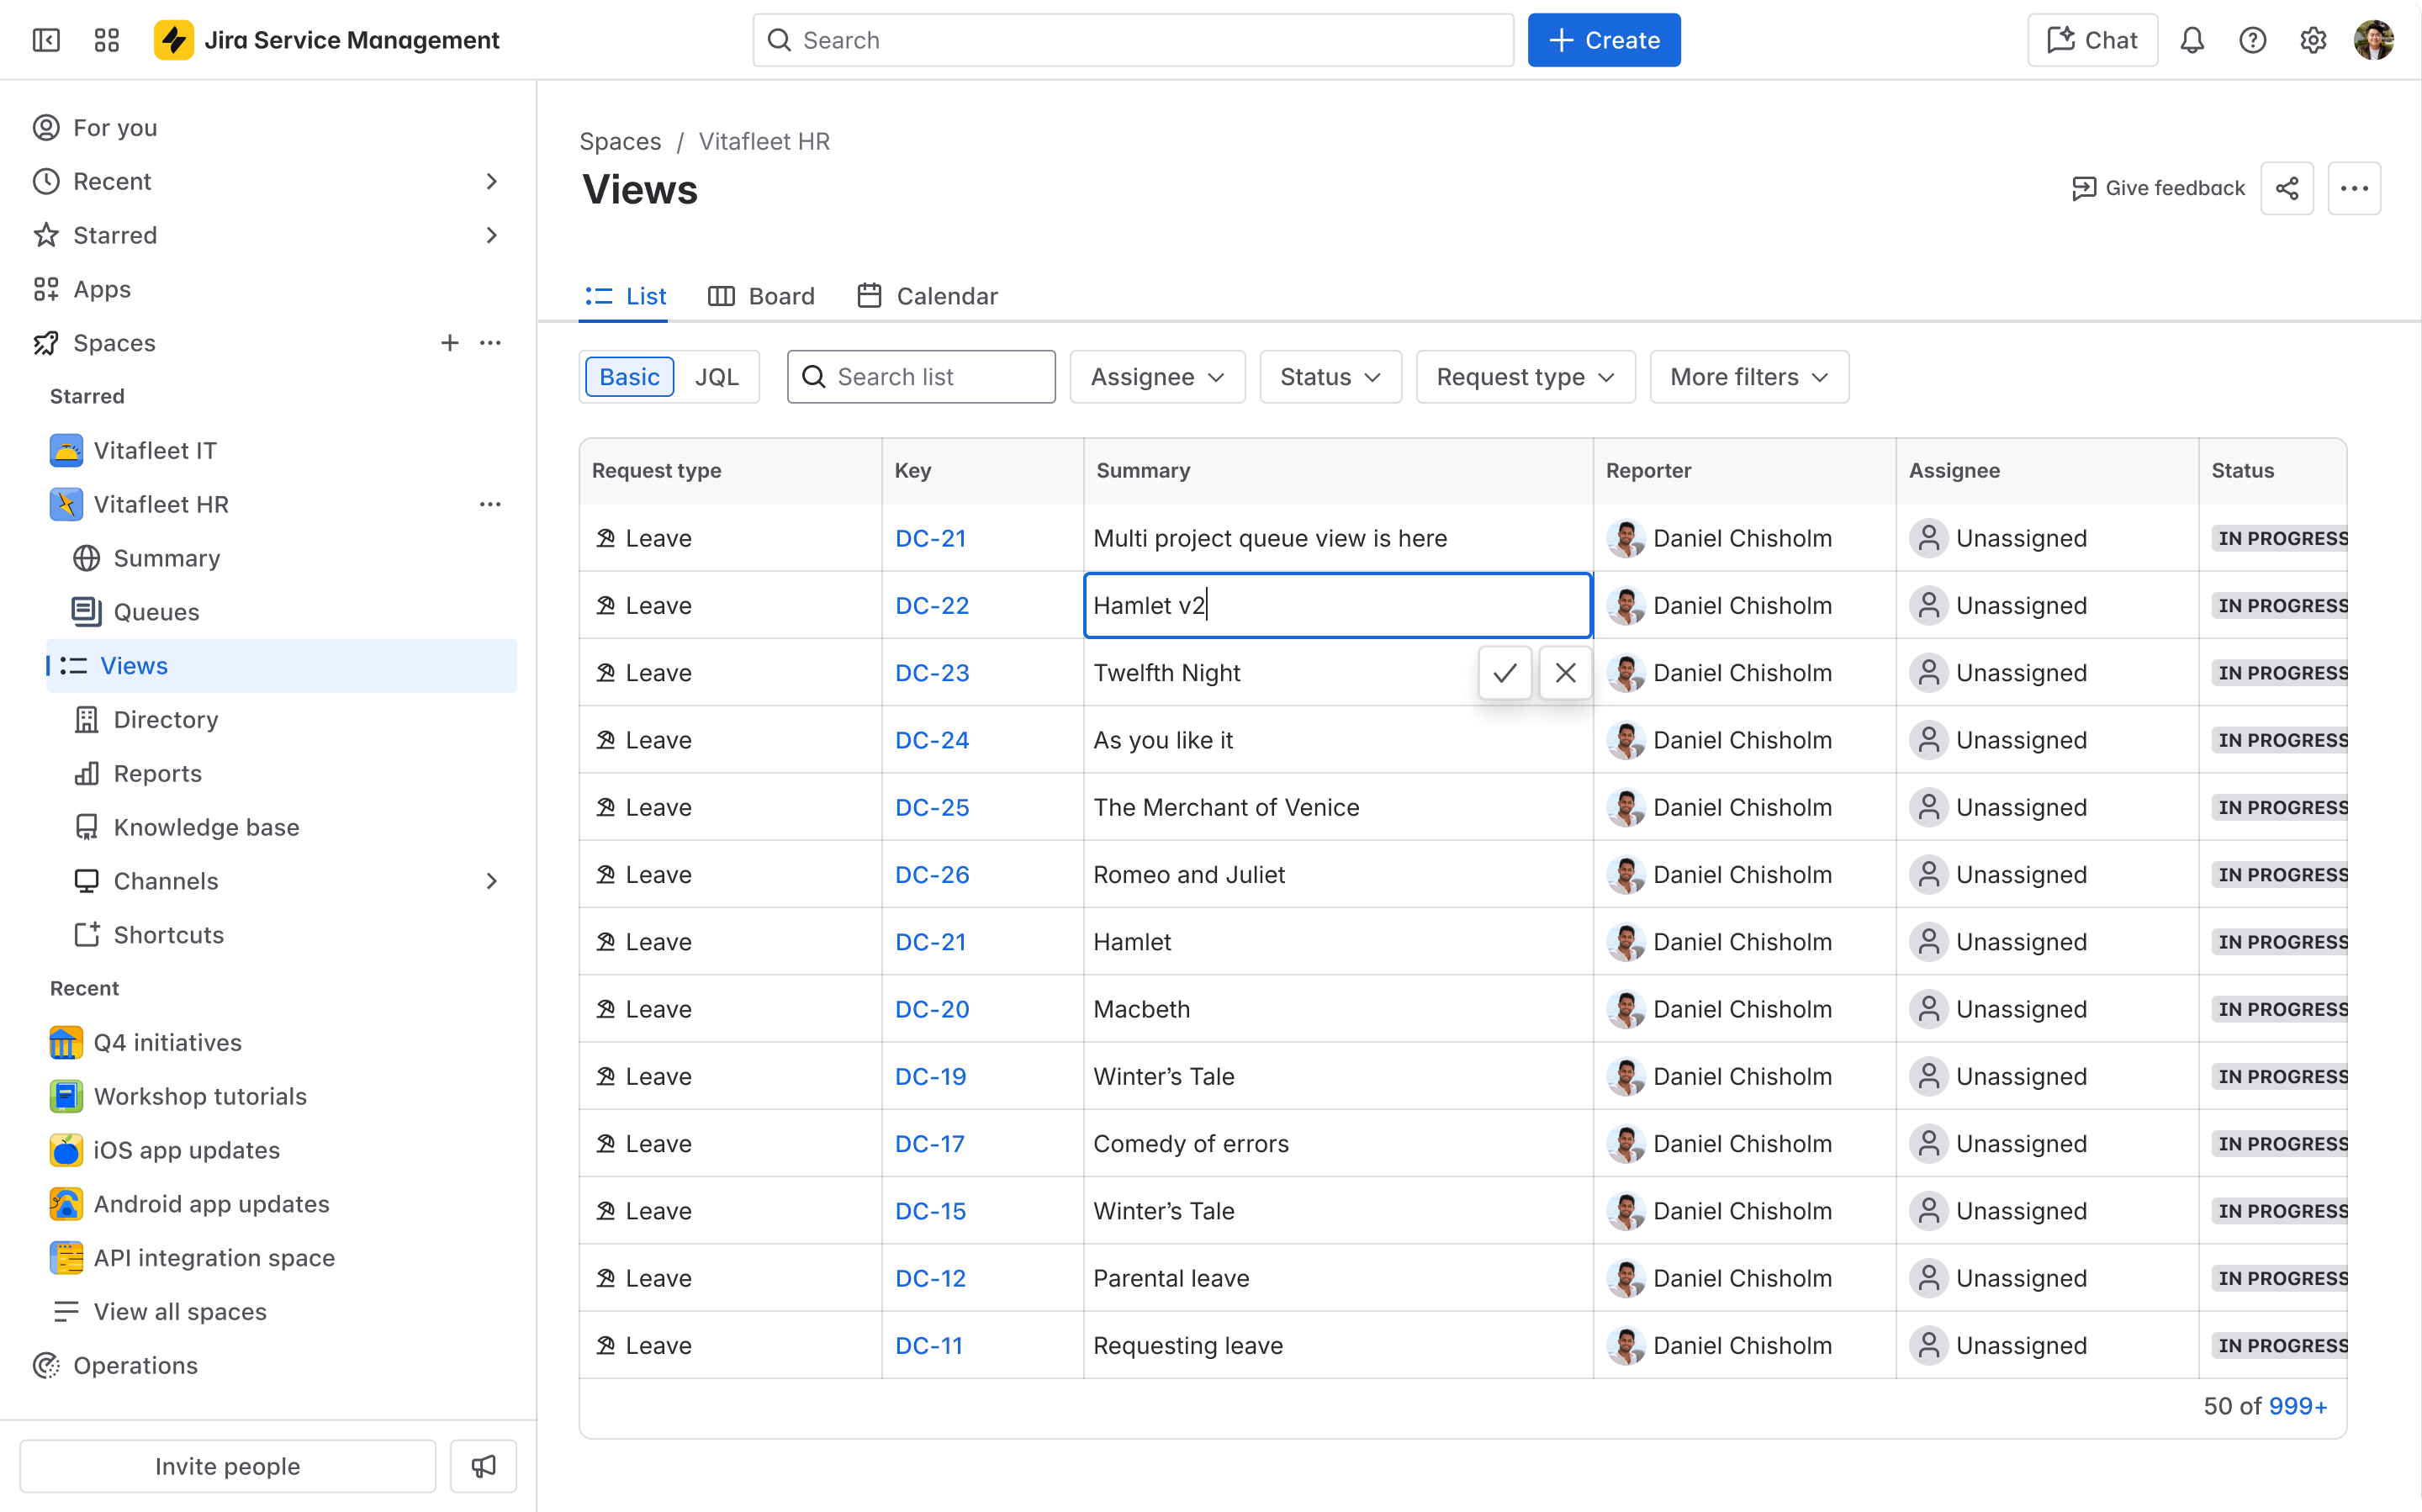Screen dimensions: 2422x1512
Task: Open the Knowledge base
Action: tap(205, 827)
